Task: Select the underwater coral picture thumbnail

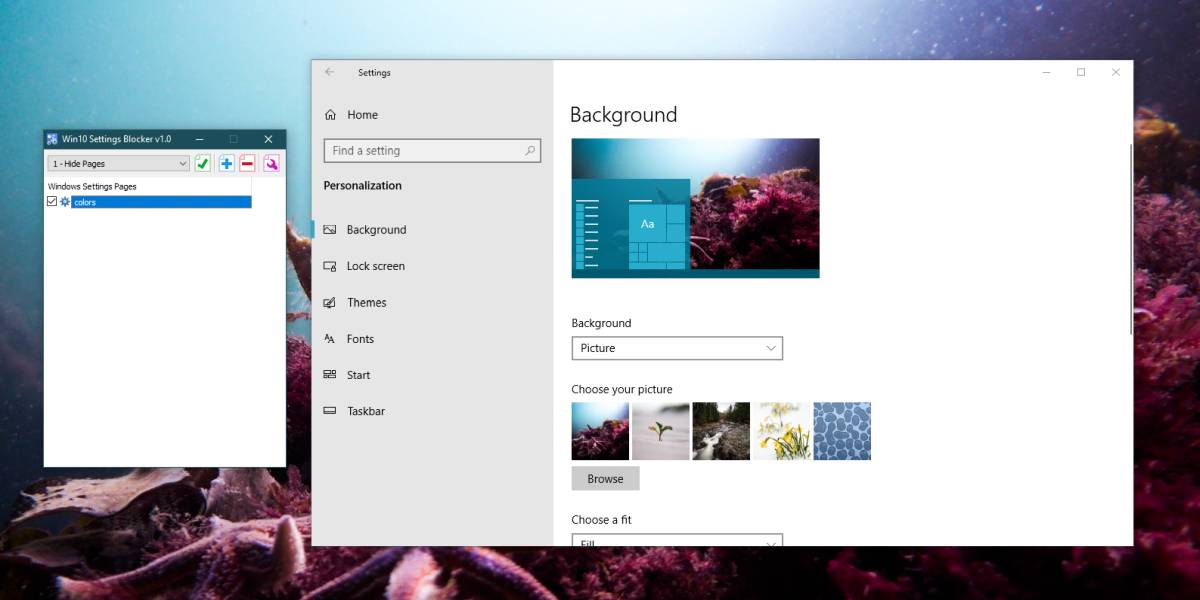Action: click(600, 431)
